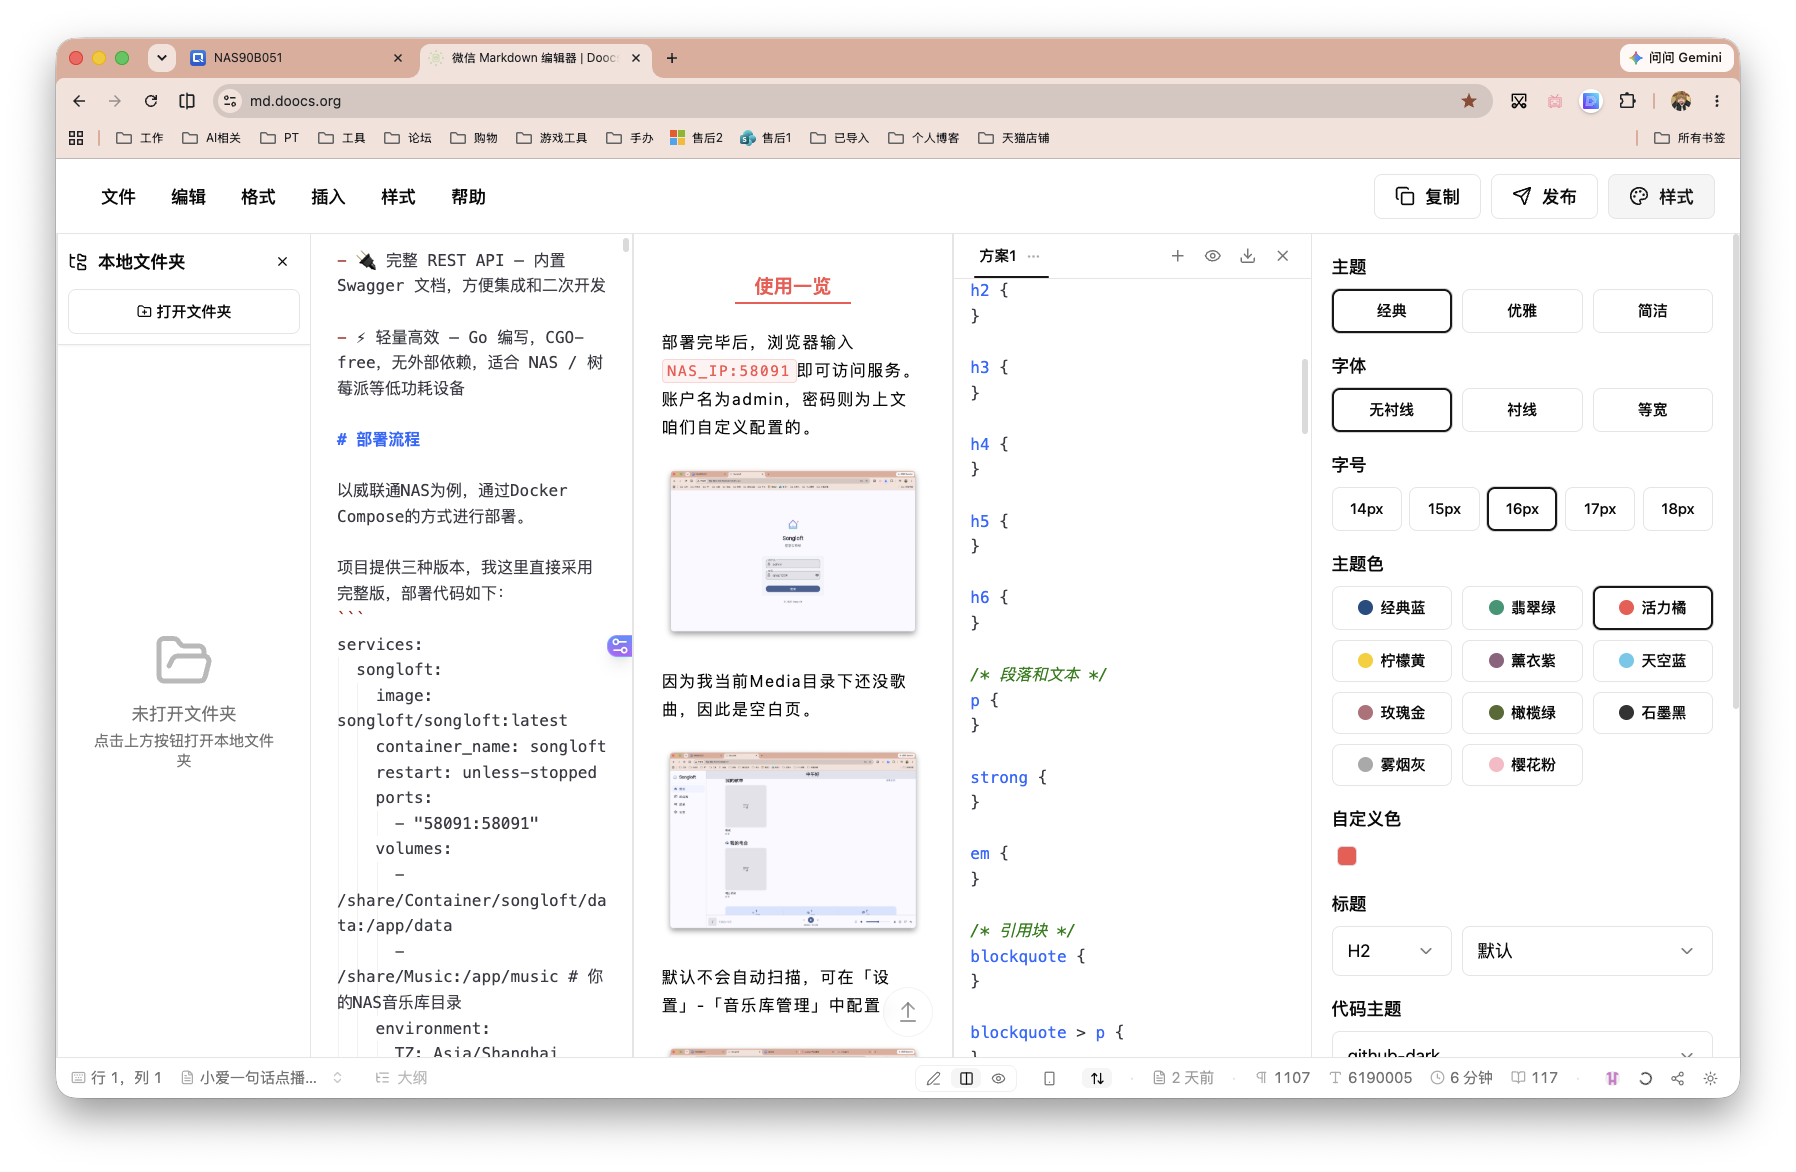Open the 方案1 tab options ellipsis
The height and width of the screenshot is (1172, 1796).
(1034, 257)
